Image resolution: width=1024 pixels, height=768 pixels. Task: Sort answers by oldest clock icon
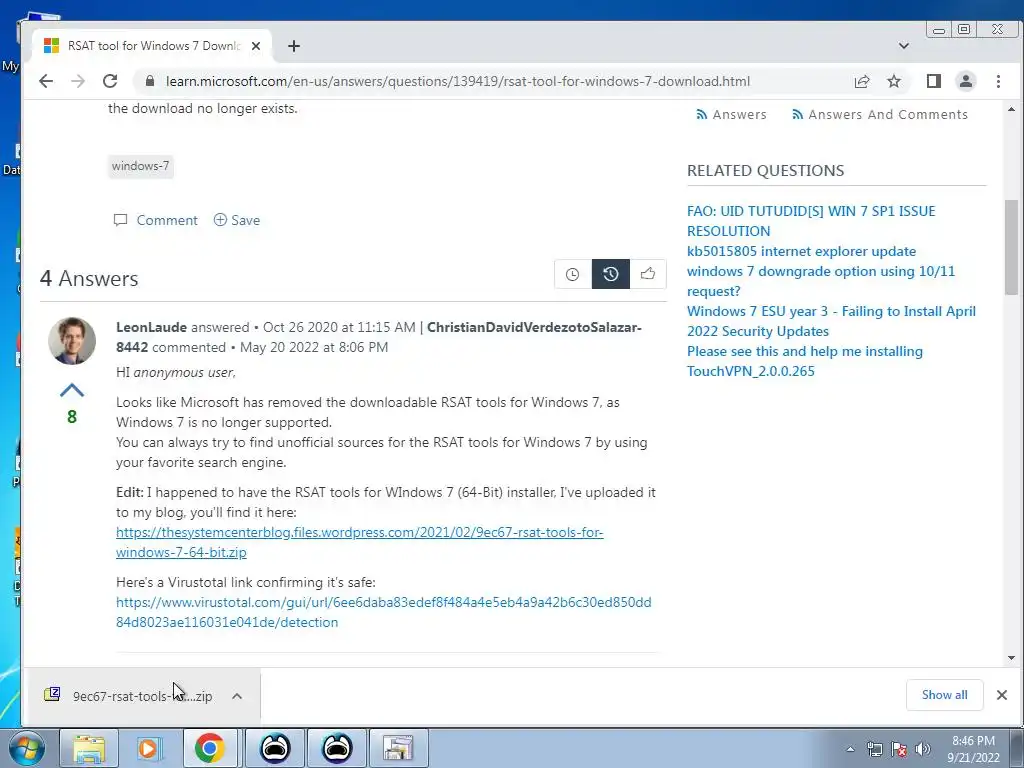tap(573, 274)
